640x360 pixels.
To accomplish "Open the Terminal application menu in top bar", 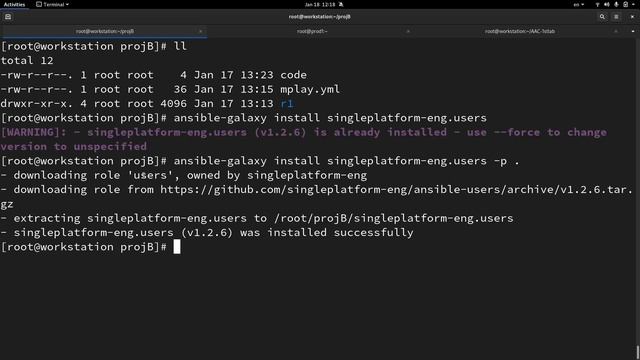I will pos(52,4).
